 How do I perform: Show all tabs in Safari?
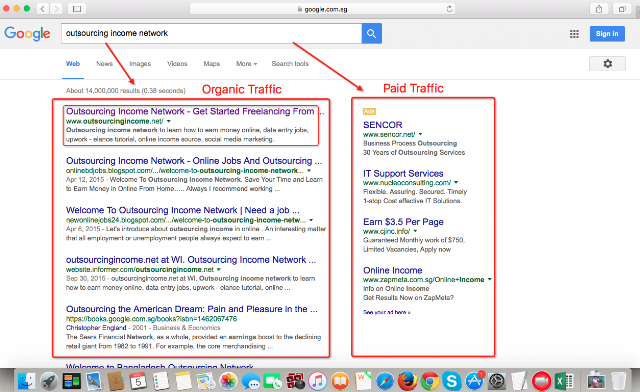tap(622, 9)
